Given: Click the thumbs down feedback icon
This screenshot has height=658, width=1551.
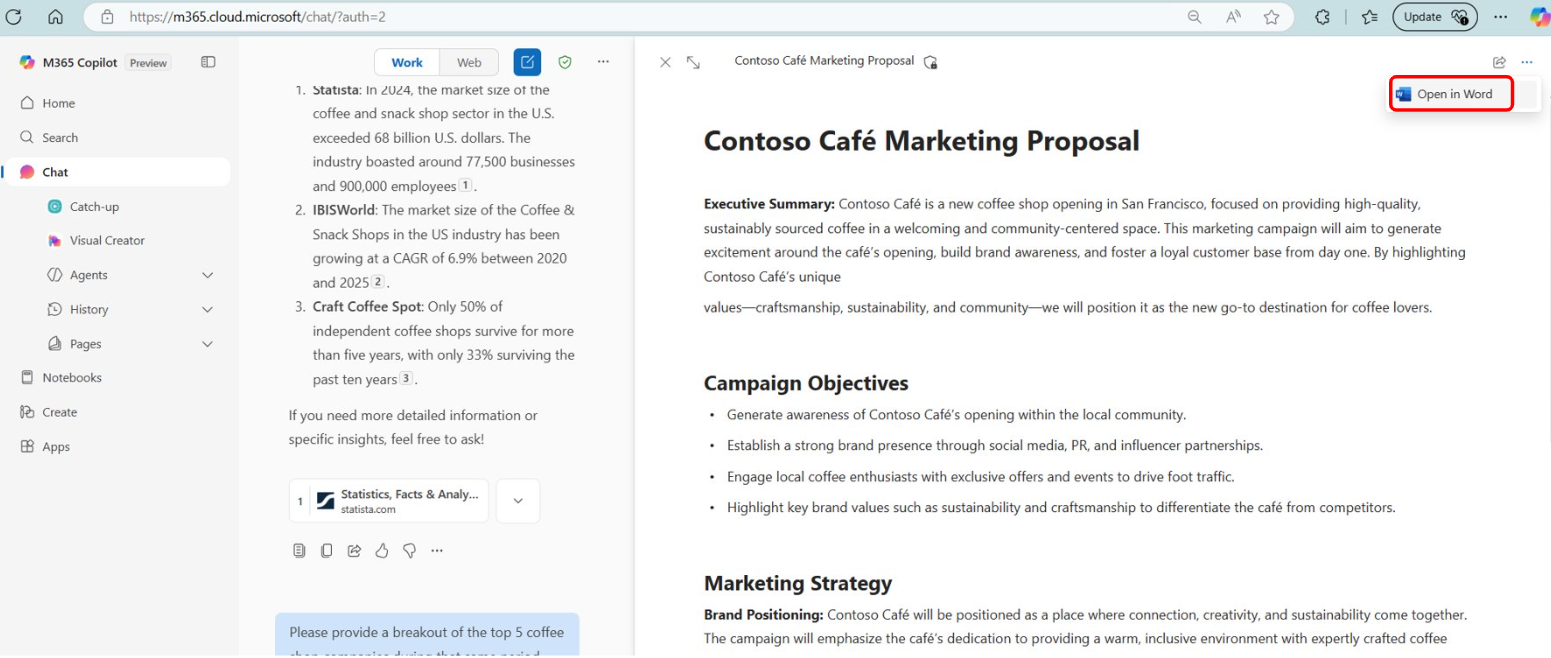Looking at the screenshot, I should pyautogui.click(x=409, y=550).
